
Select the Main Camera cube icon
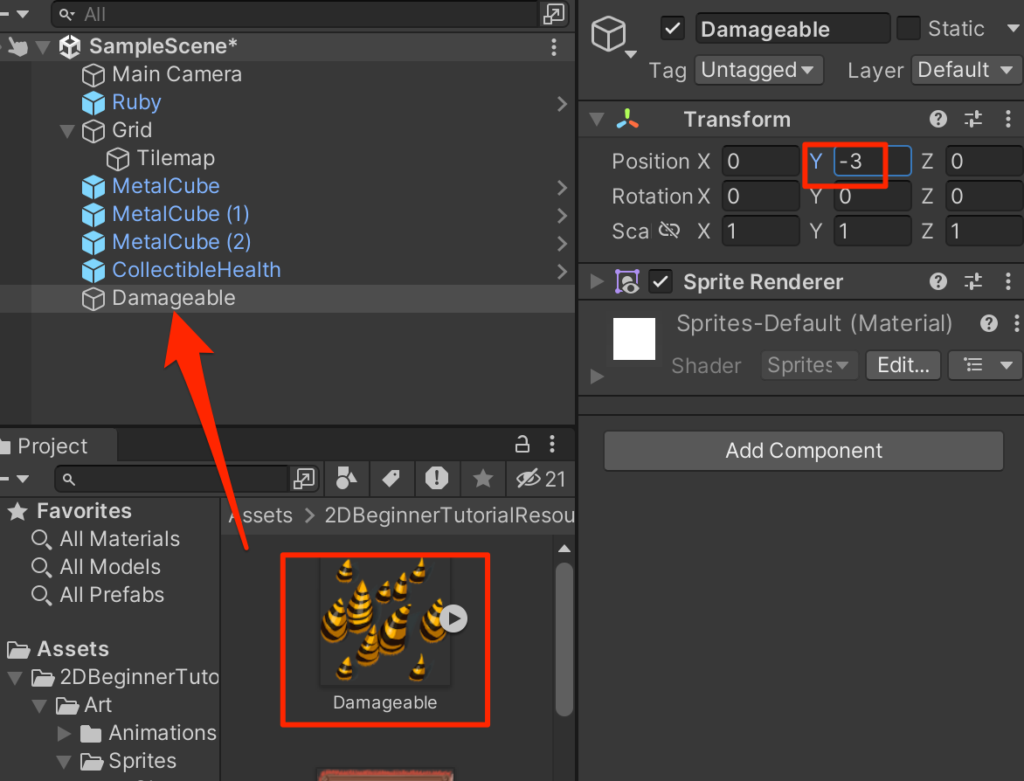pyautogui.click(x=93, y=75)
